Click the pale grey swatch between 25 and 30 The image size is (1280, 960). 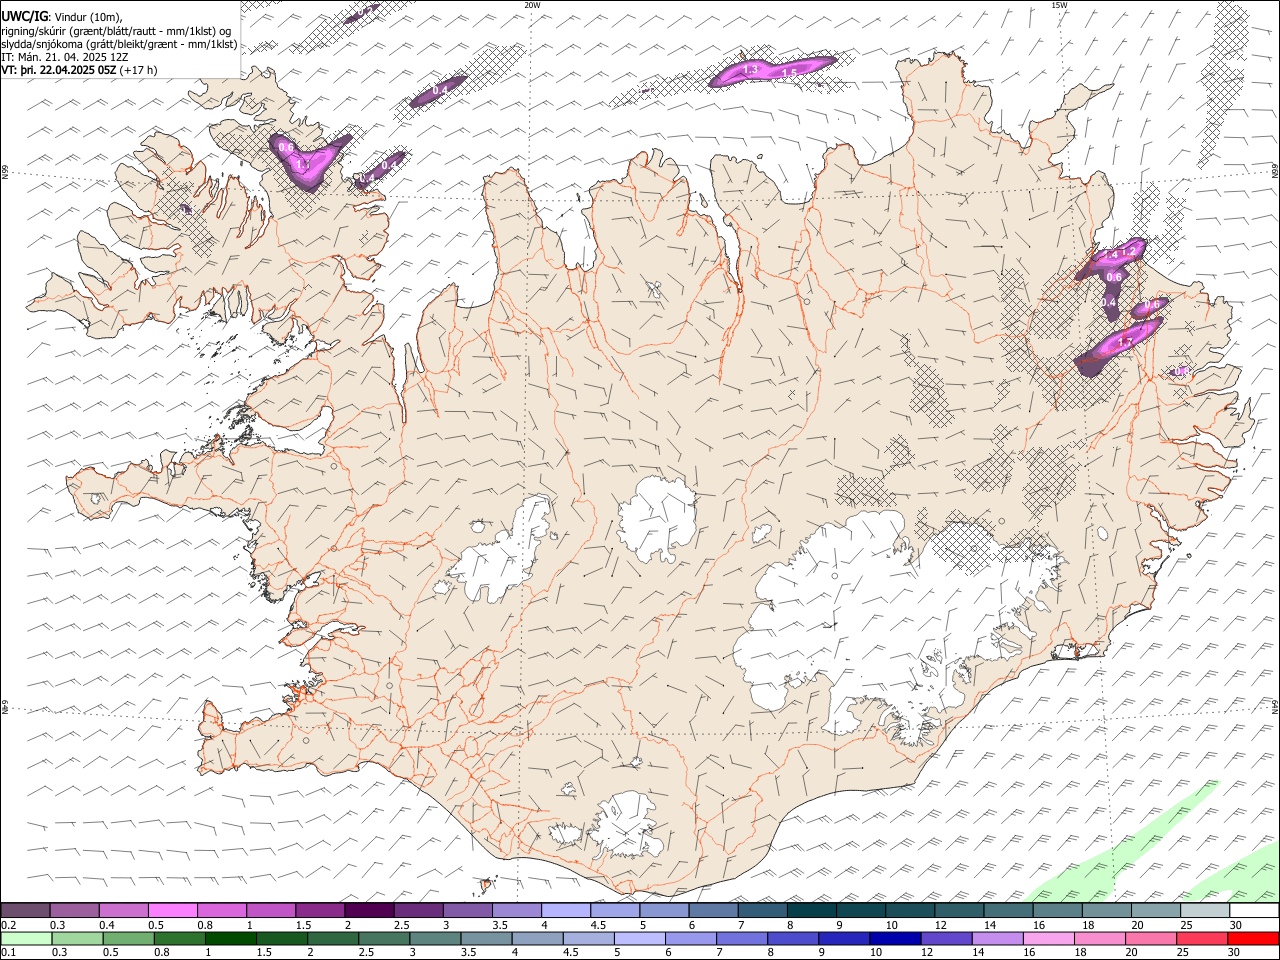point(1205,911)
